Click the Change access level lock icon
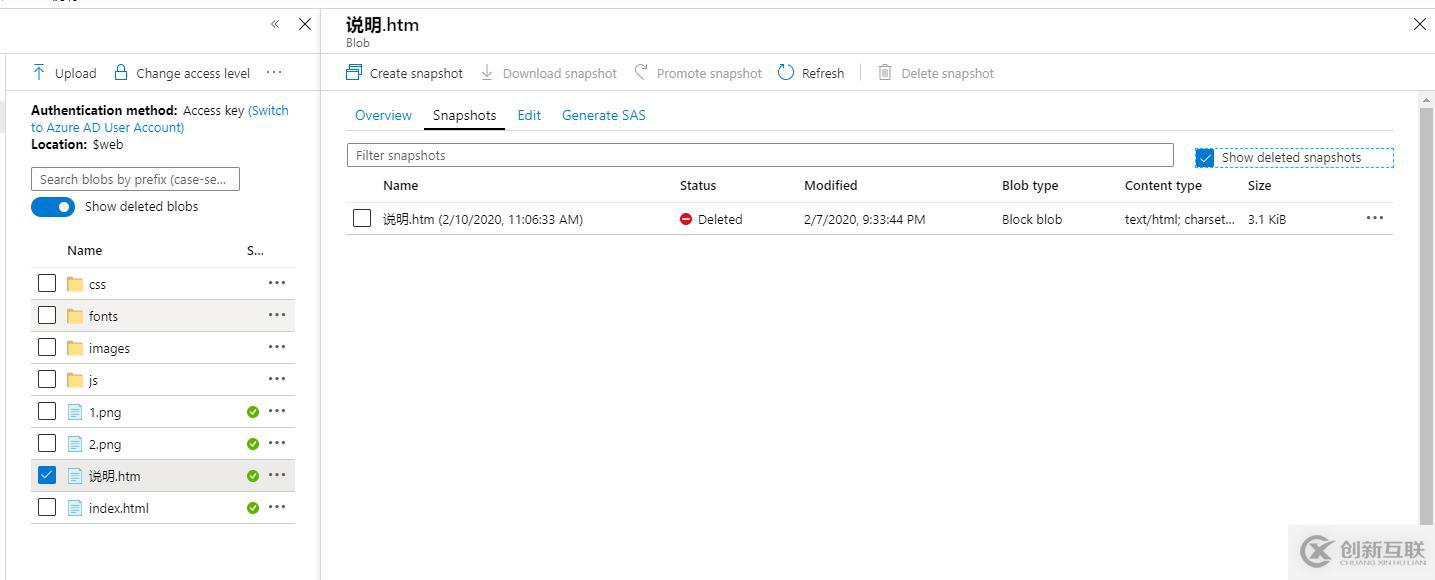1435x580 pixels. click(x=121, y=72)
